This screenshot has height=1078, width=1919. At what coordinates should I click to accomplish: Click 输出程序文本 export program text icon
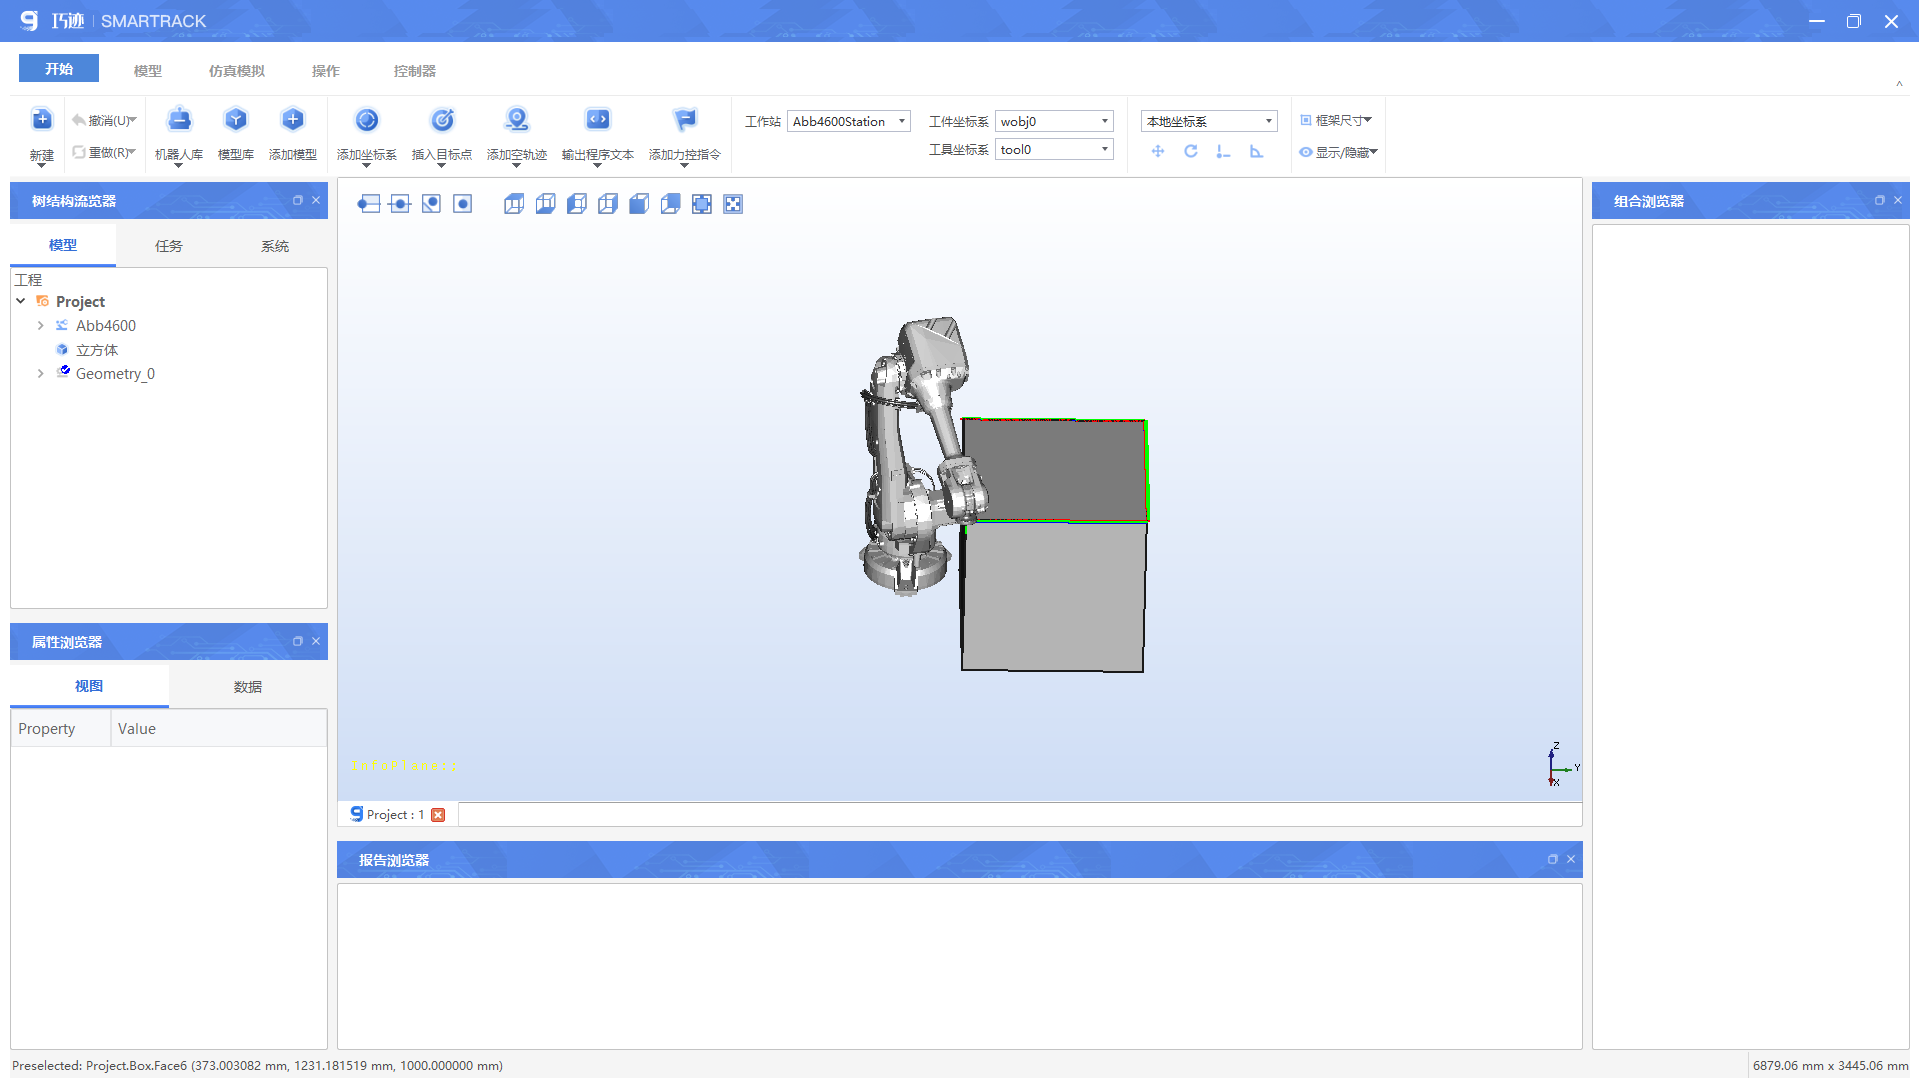click(x=598, y=120)
